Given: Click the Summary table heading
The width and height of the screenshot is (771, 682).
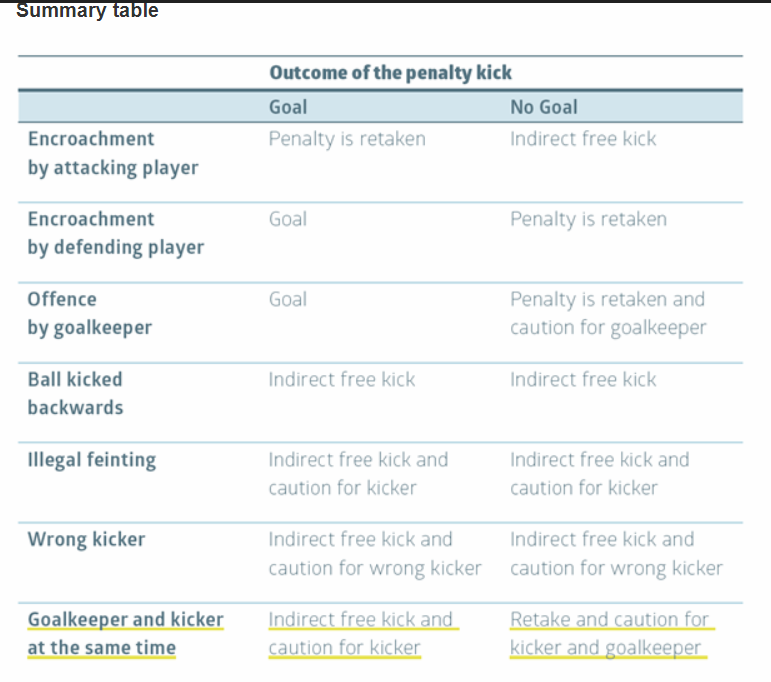Looking at the screenshot, I should (87, 10).
